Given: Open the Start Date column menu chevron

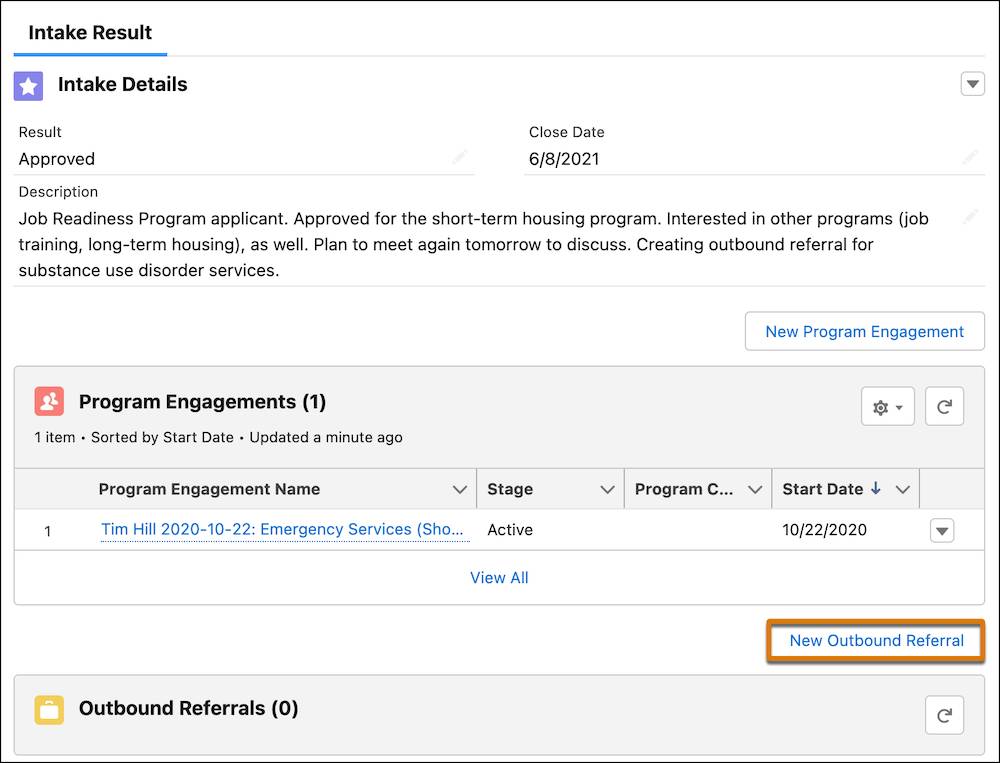Looking at the screenshot, I should [903, 490].
